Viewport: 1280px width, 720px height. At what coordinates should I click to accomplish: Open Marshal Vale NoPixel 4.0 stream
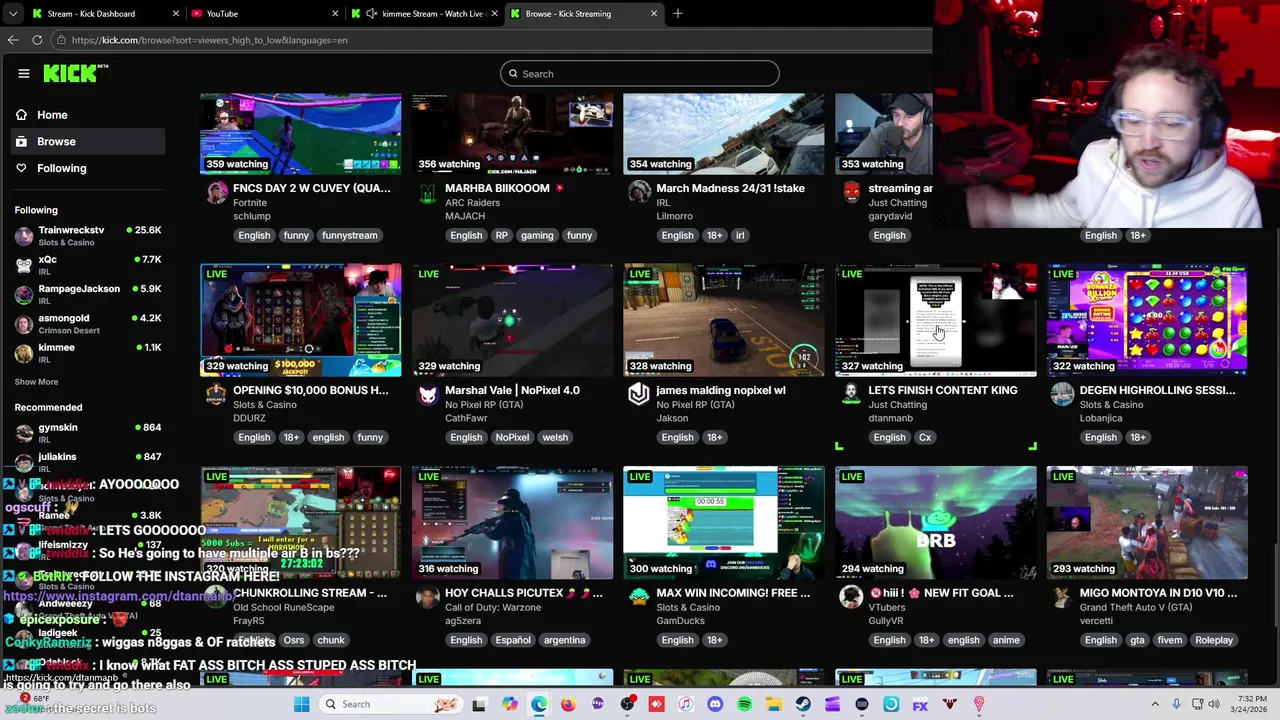pos(512,391)
